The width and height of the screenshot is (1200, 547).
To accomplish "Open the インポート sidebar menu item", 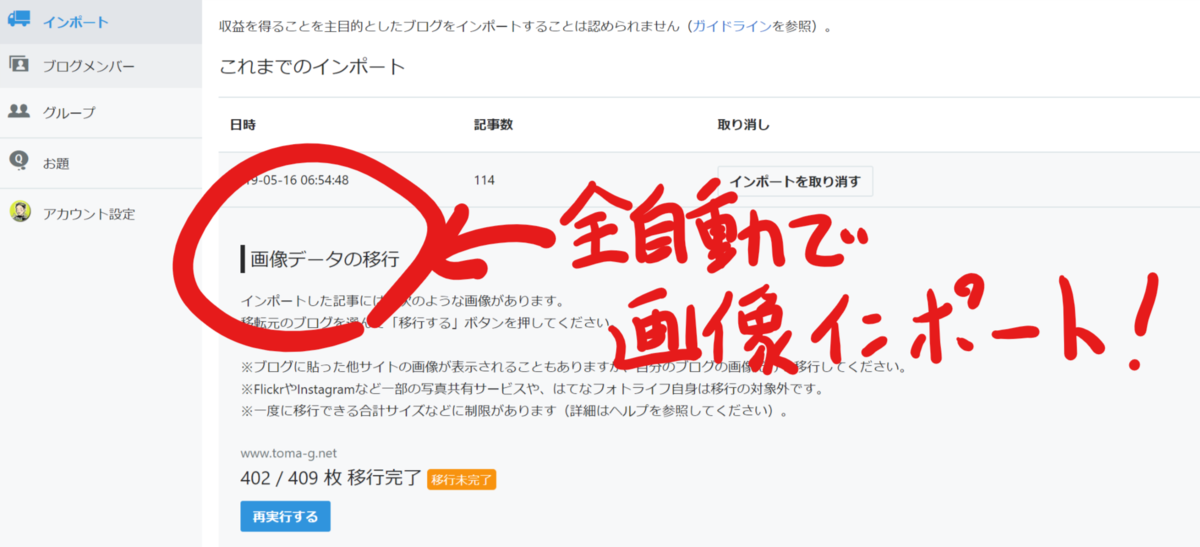I will click(x=101, y=22).
